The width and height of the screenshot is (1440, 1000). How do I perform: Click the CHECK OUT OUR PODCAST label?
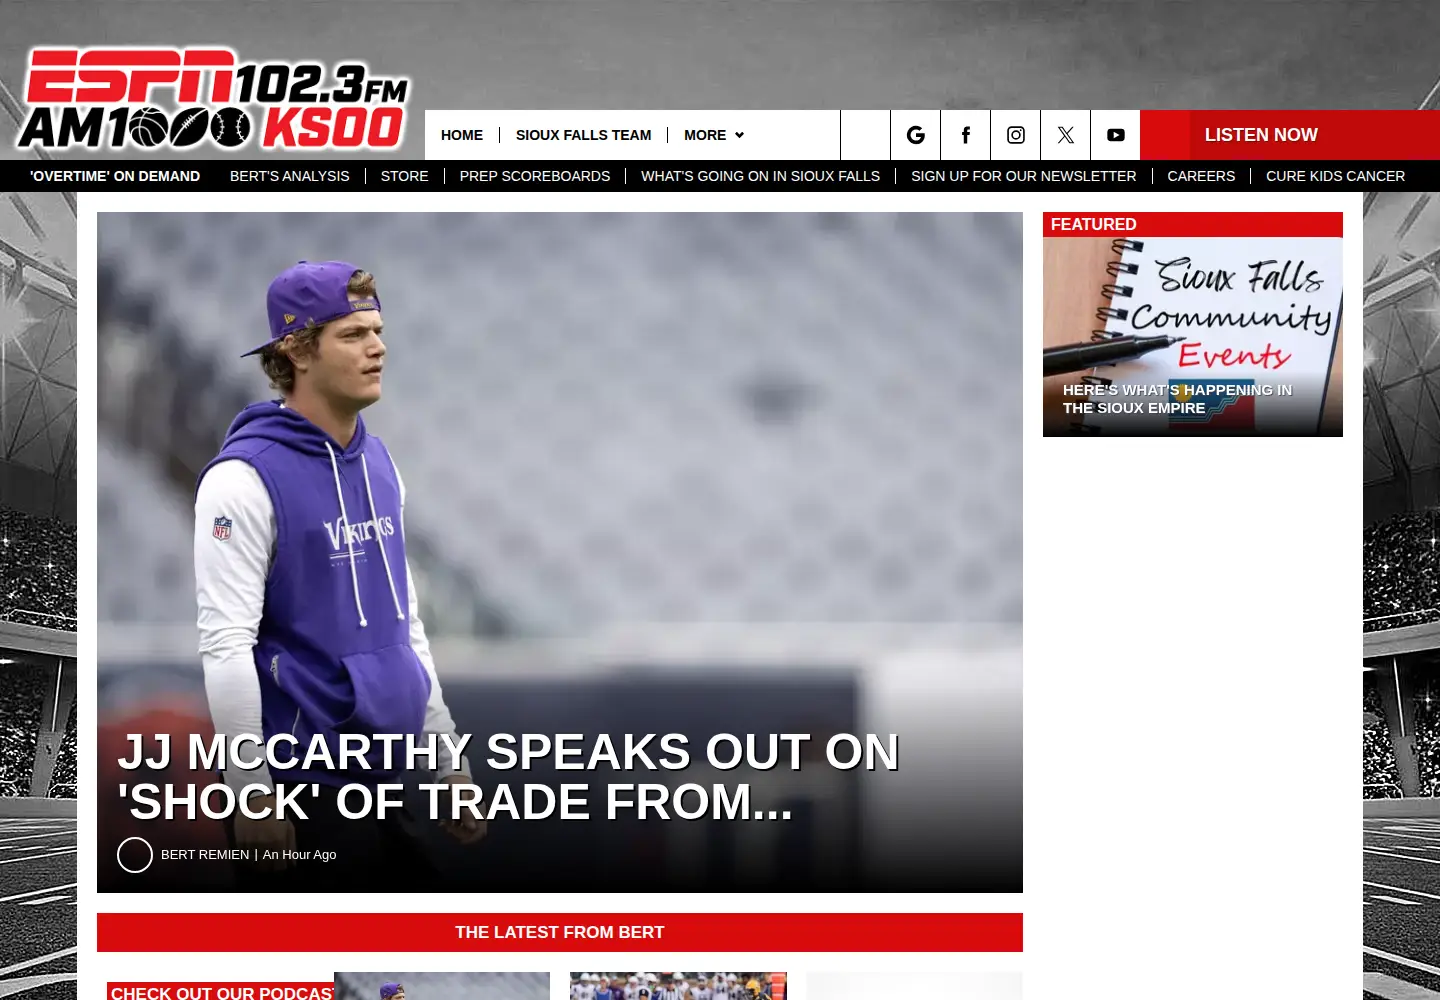point(221,992)
